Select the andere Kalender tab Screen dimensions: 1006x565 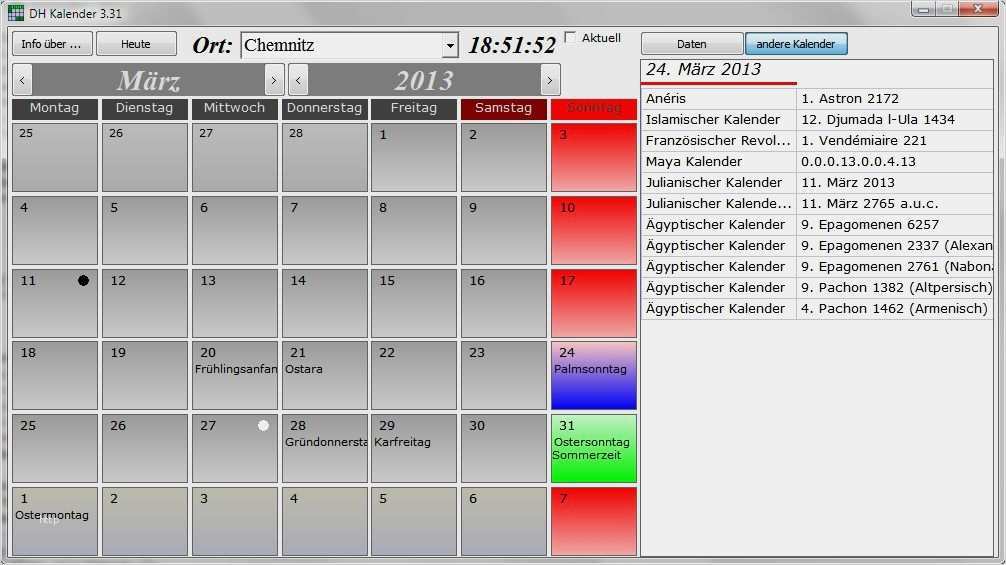796,44
